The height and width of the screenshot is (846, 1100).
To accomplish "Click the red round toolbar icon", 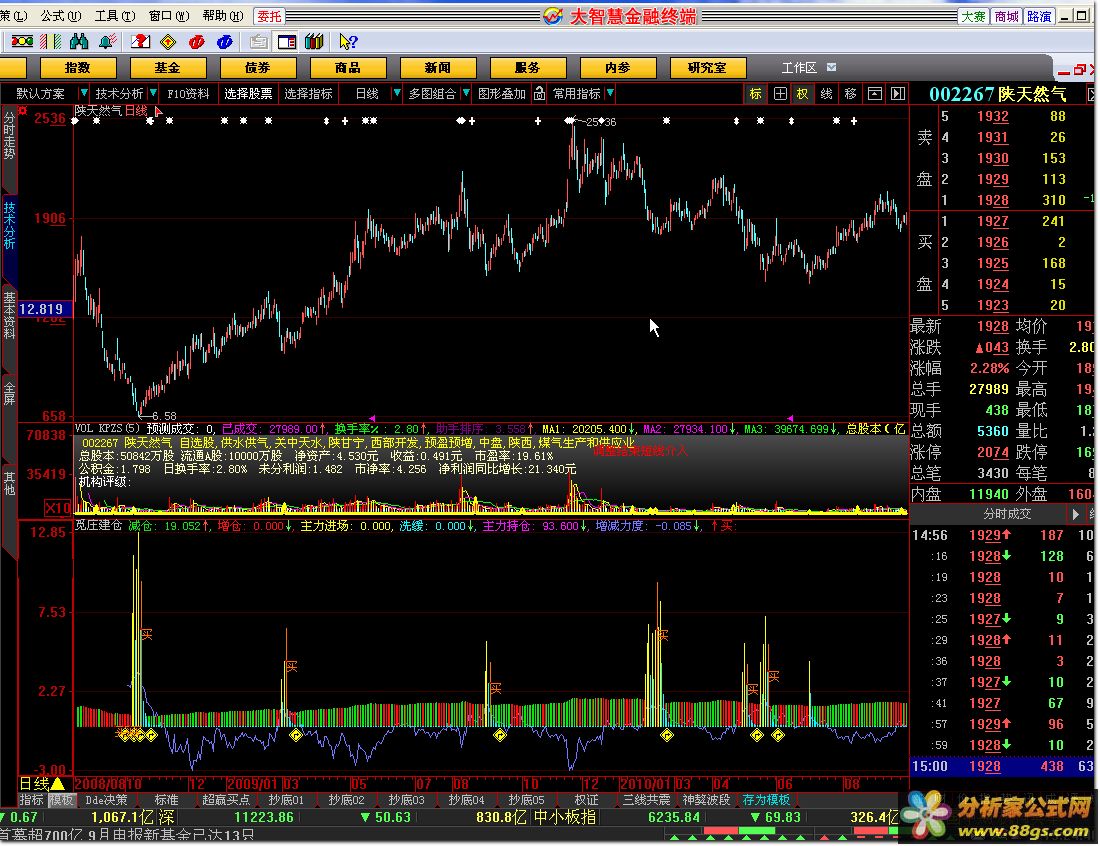I will tap(196, 42).
